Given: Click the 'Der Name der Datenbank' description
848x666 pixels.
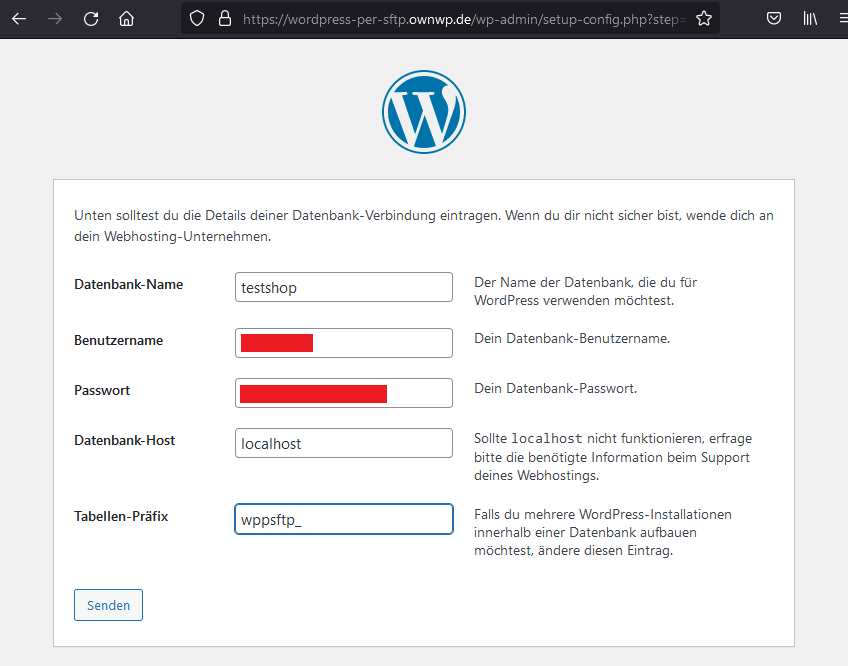Looking at the screenshot, I should (586, 291).
